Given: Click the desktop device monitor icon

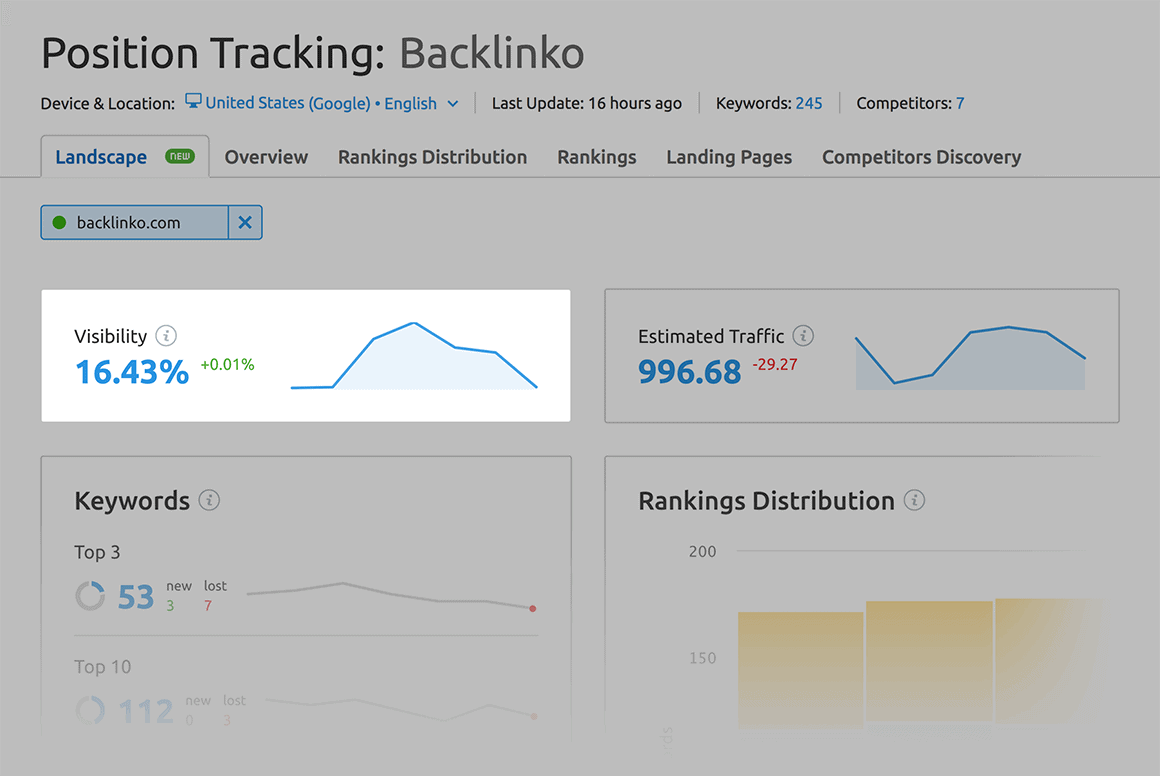Looking at the screenshot, I should pos(193,101).
